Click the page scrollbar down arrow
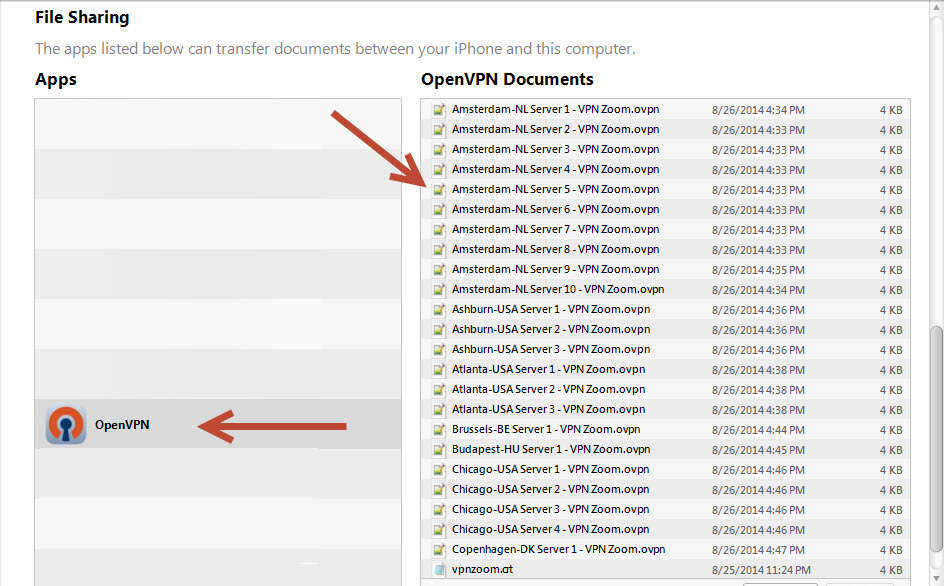This screenshot has height=586, width=944. coord(936,579)
